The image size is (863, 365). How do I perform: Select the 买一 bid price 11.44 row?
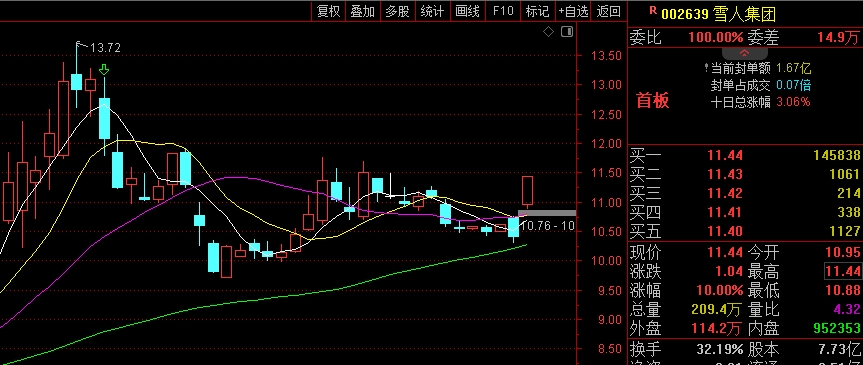[x=745, y=156]
